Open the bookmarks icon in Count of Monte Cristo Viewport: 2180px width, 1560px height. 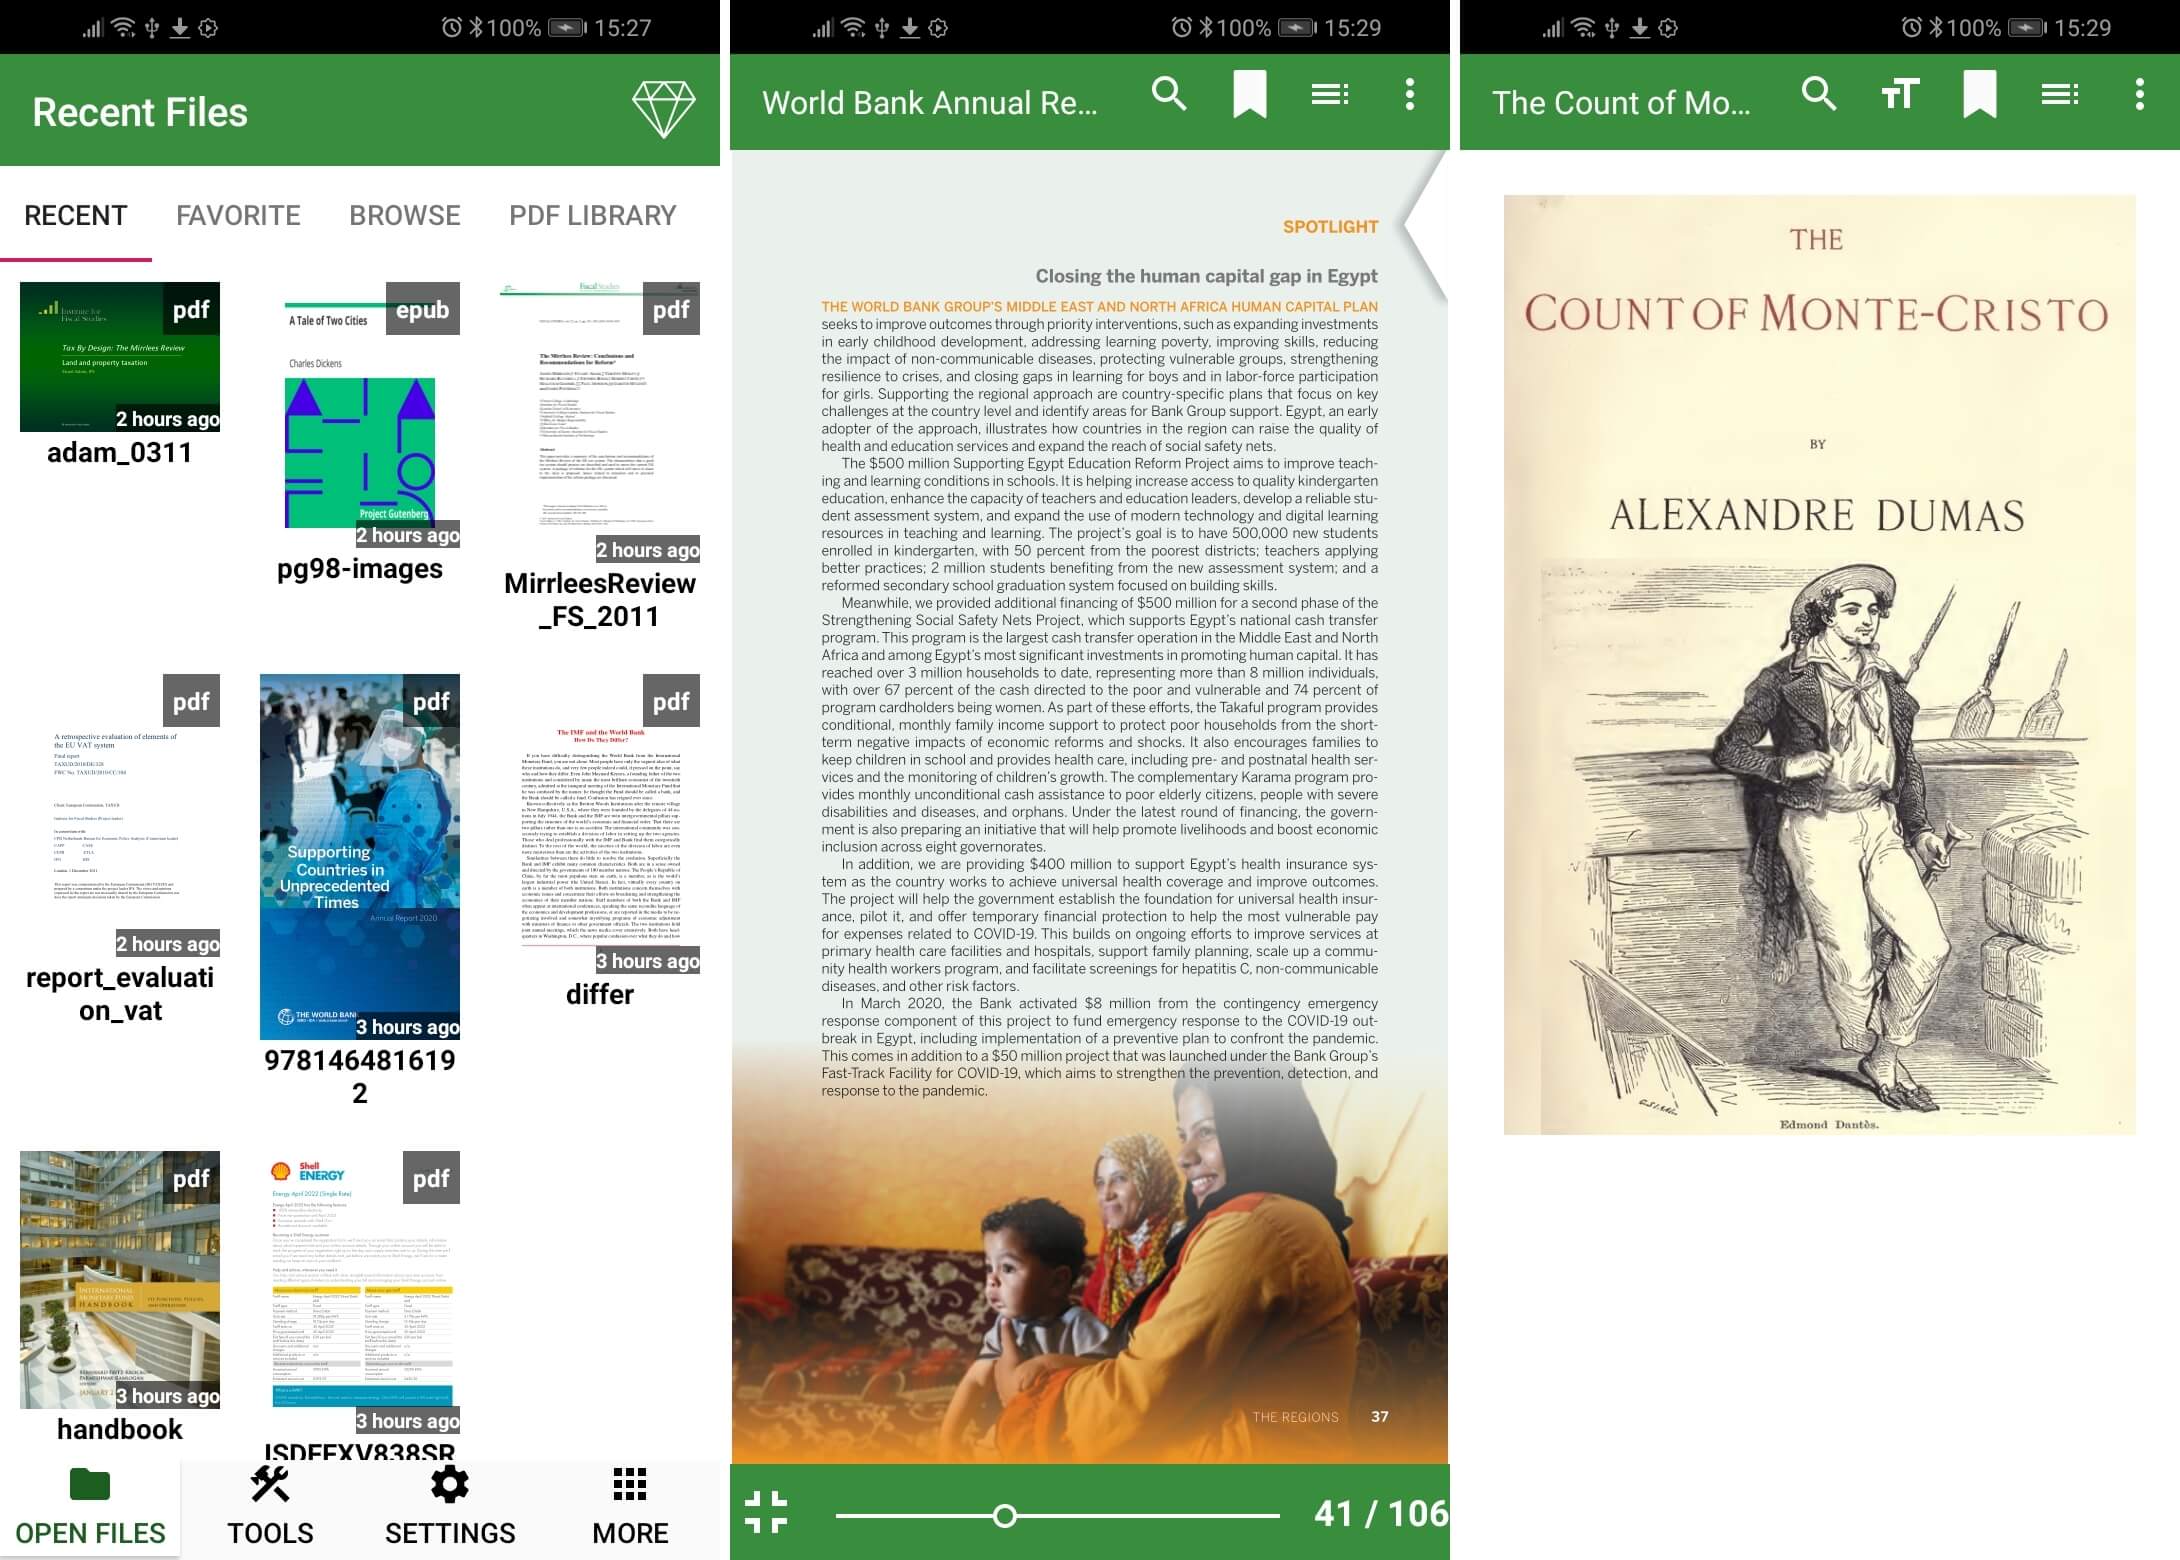point(1980,95)
